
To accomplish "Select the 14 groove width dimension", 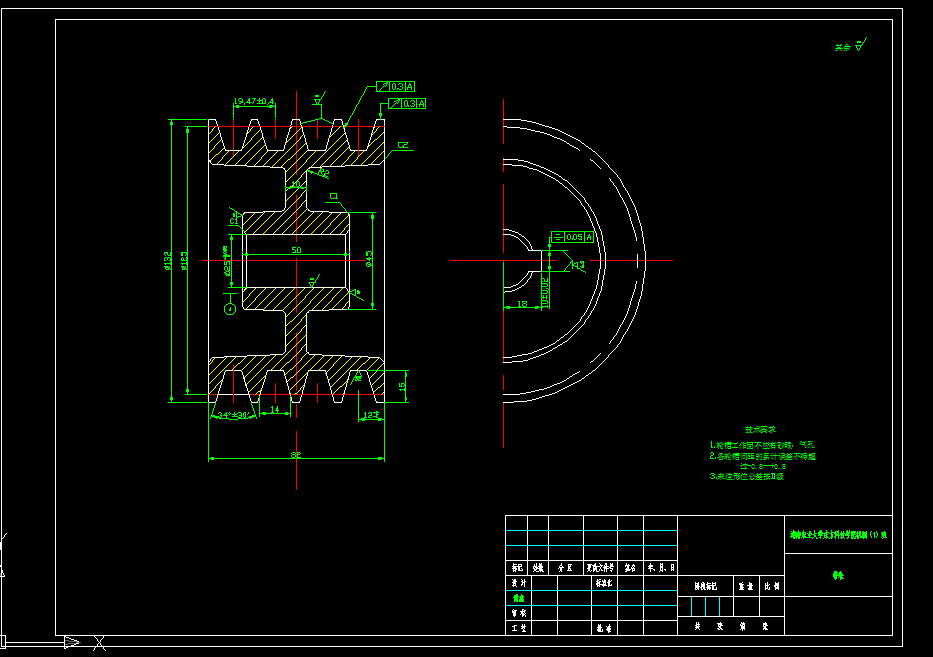I will pos(275,409).
